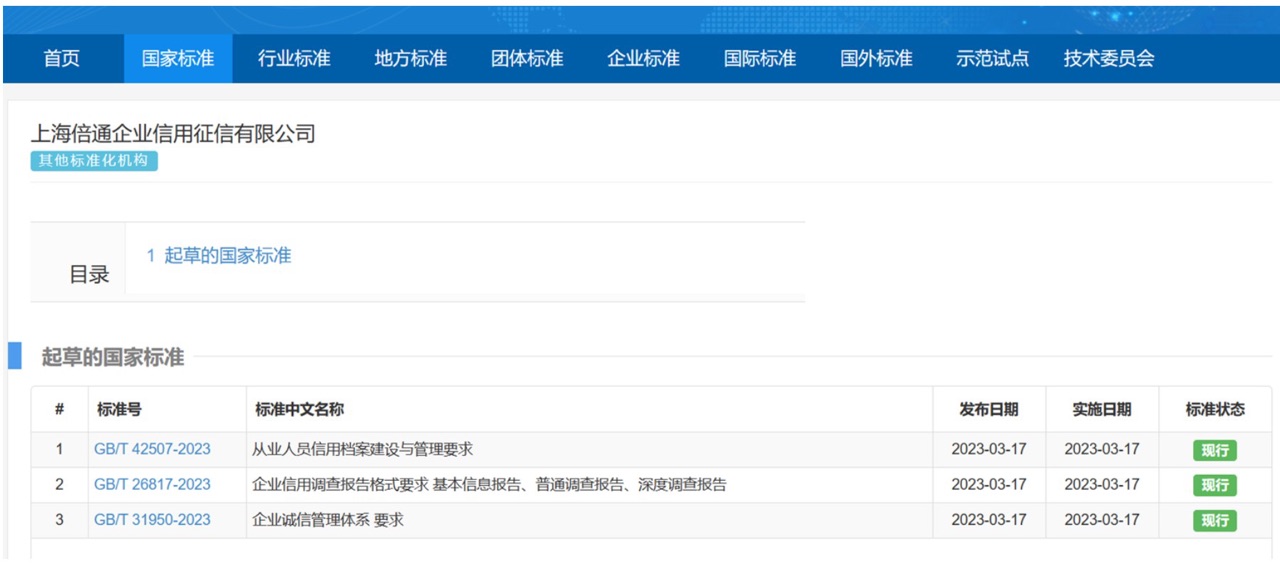
Task: Go to the 首页 home tab
Action: tap(62, 58)
